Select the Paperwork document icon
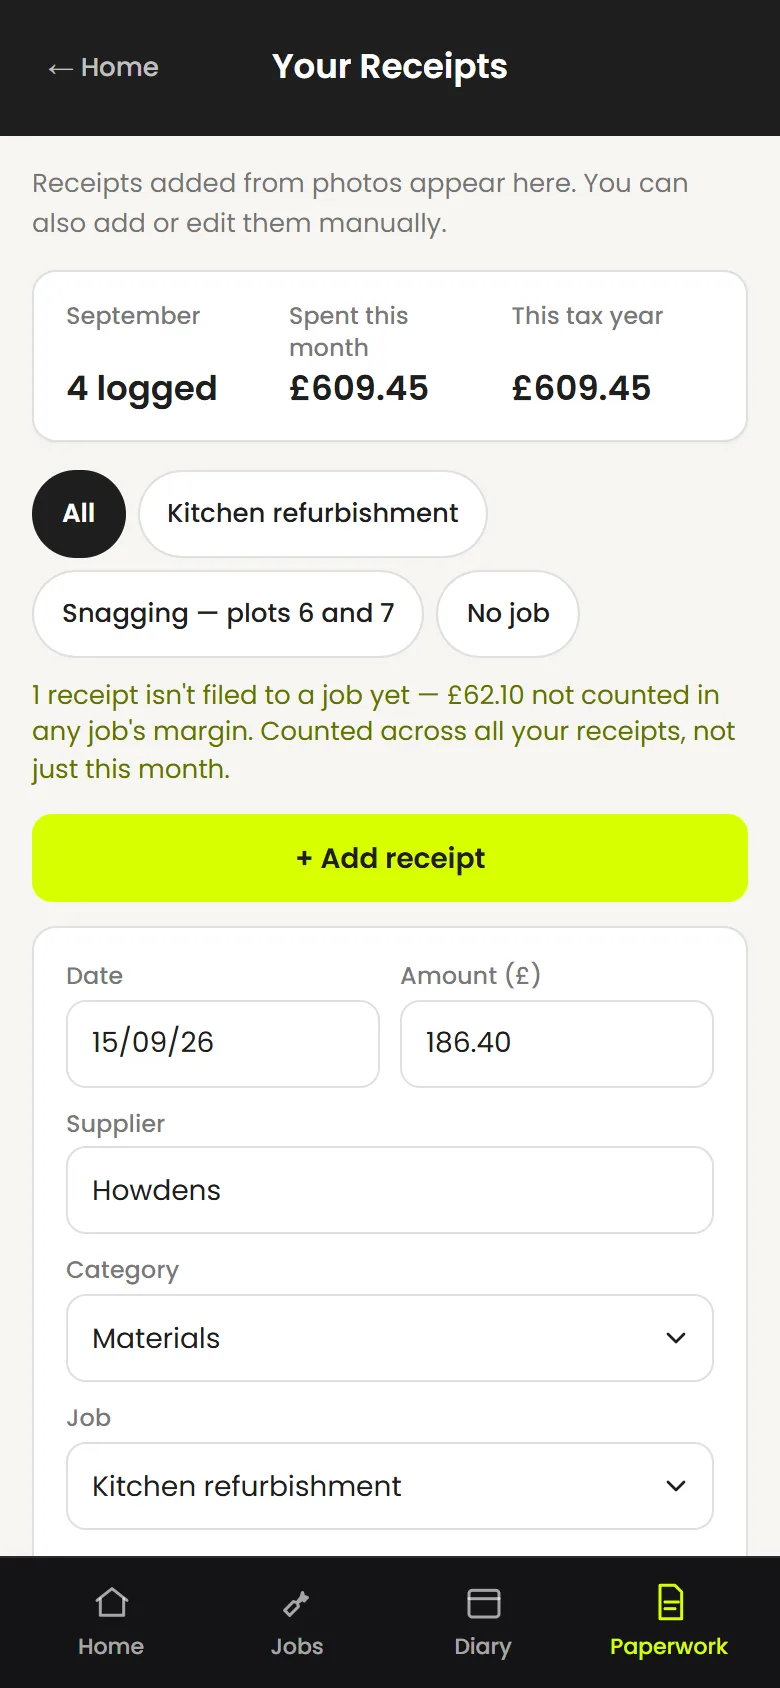 669,1602
